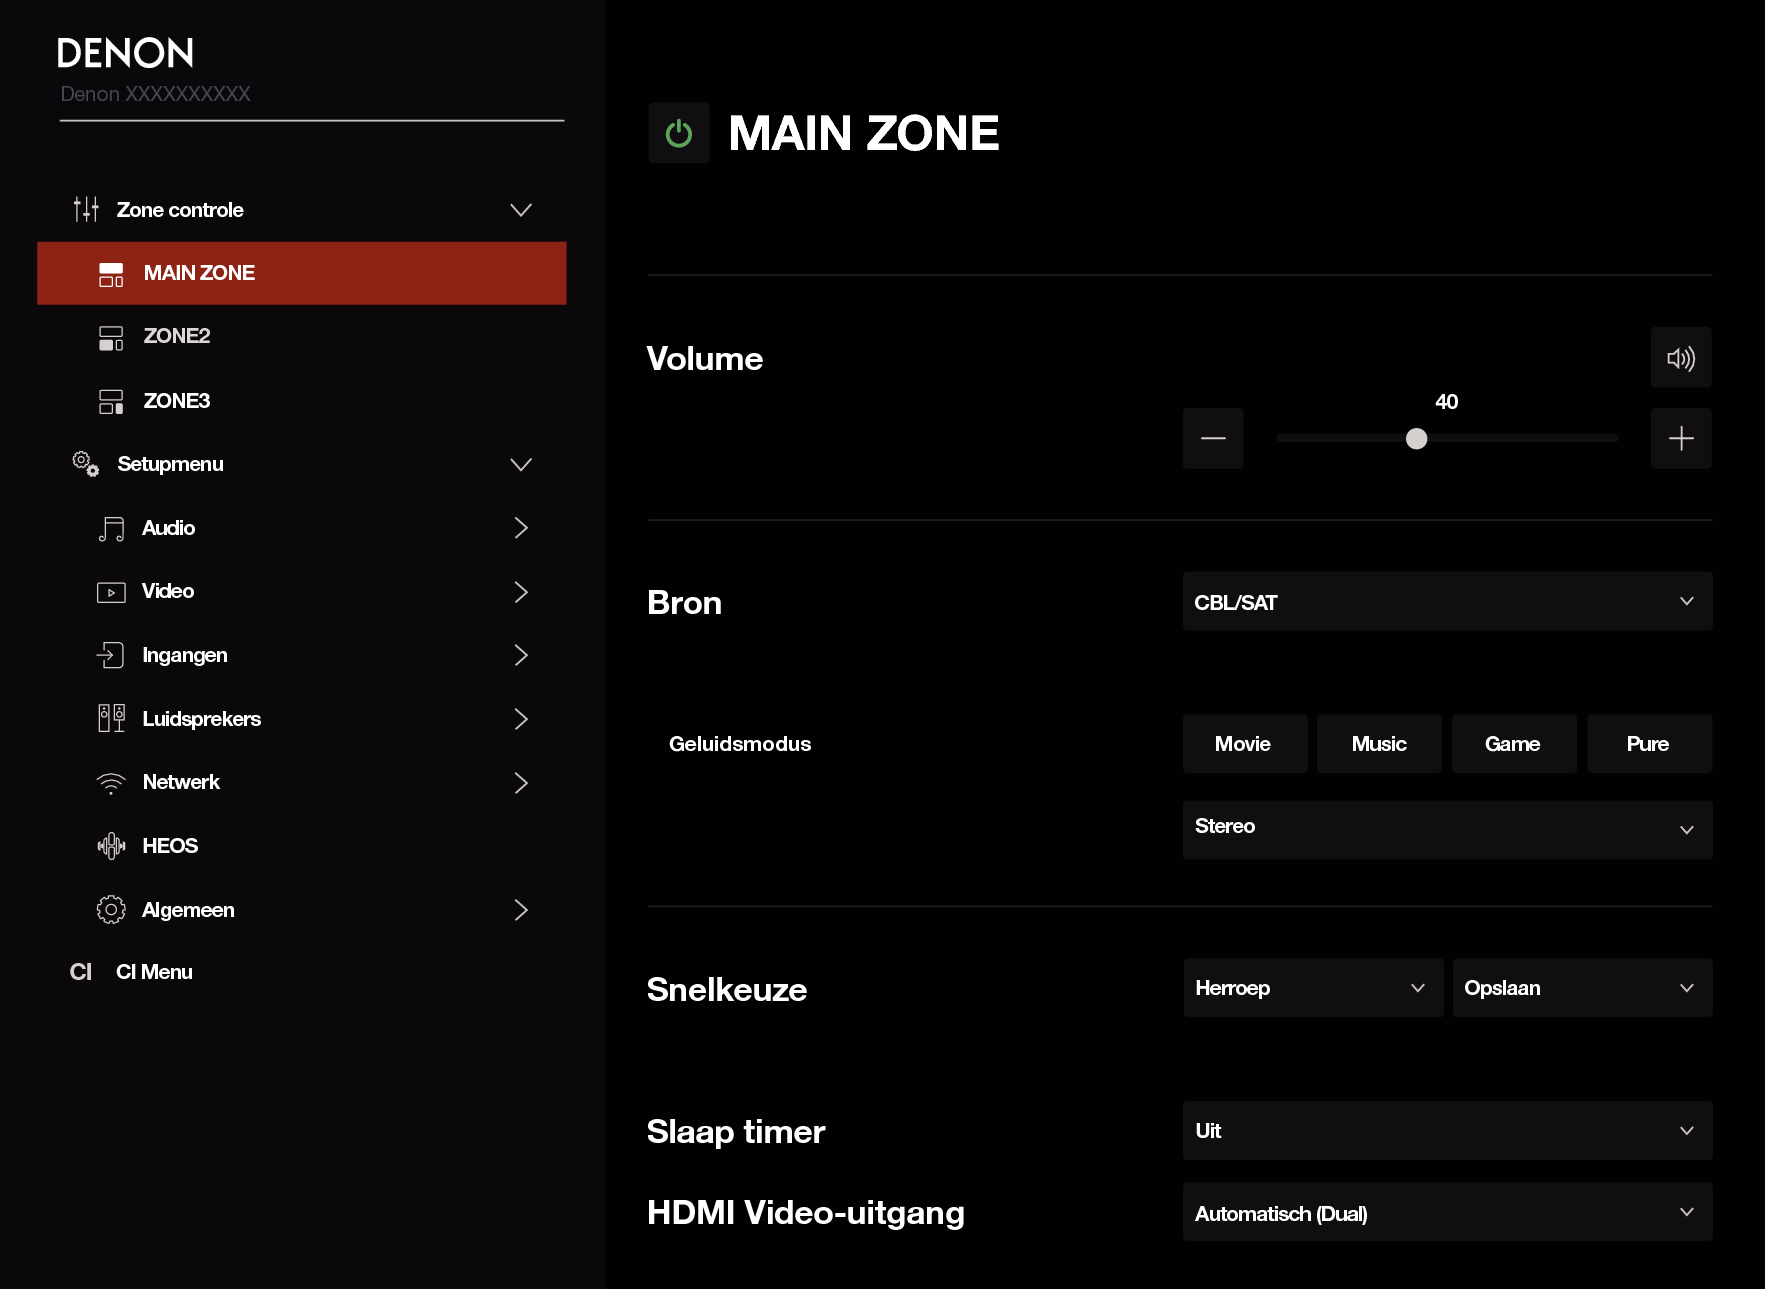Click the Luidsprekers speakers icon
This screenshot has height=1289, width=1765.
pos(111,719)
